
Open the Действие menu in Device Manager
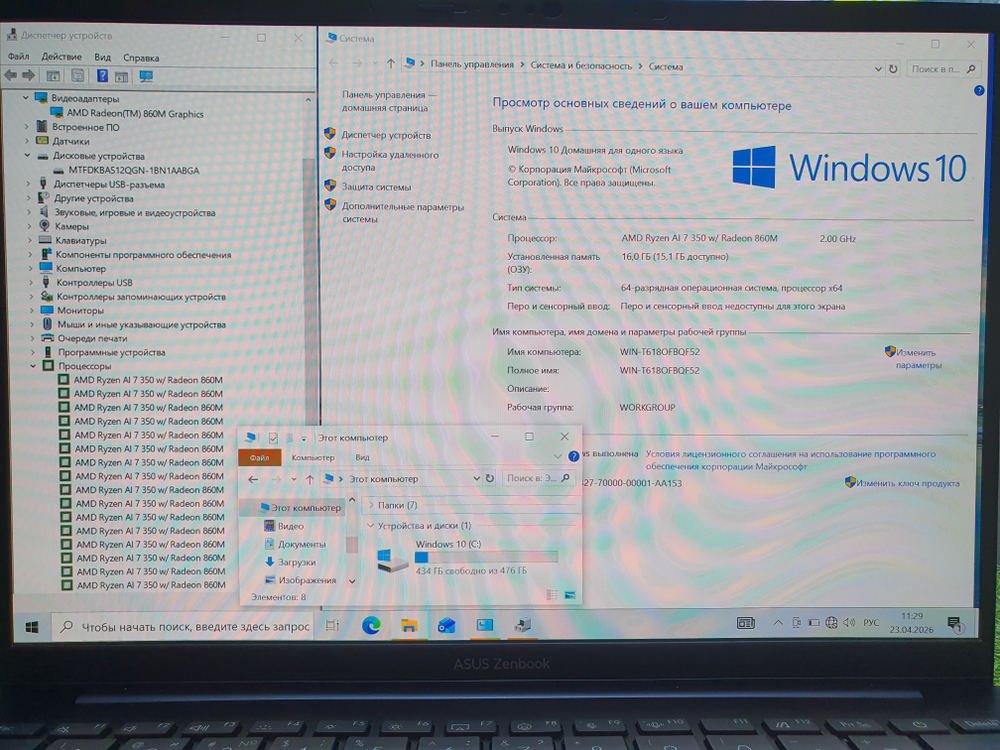pos(61,57)
